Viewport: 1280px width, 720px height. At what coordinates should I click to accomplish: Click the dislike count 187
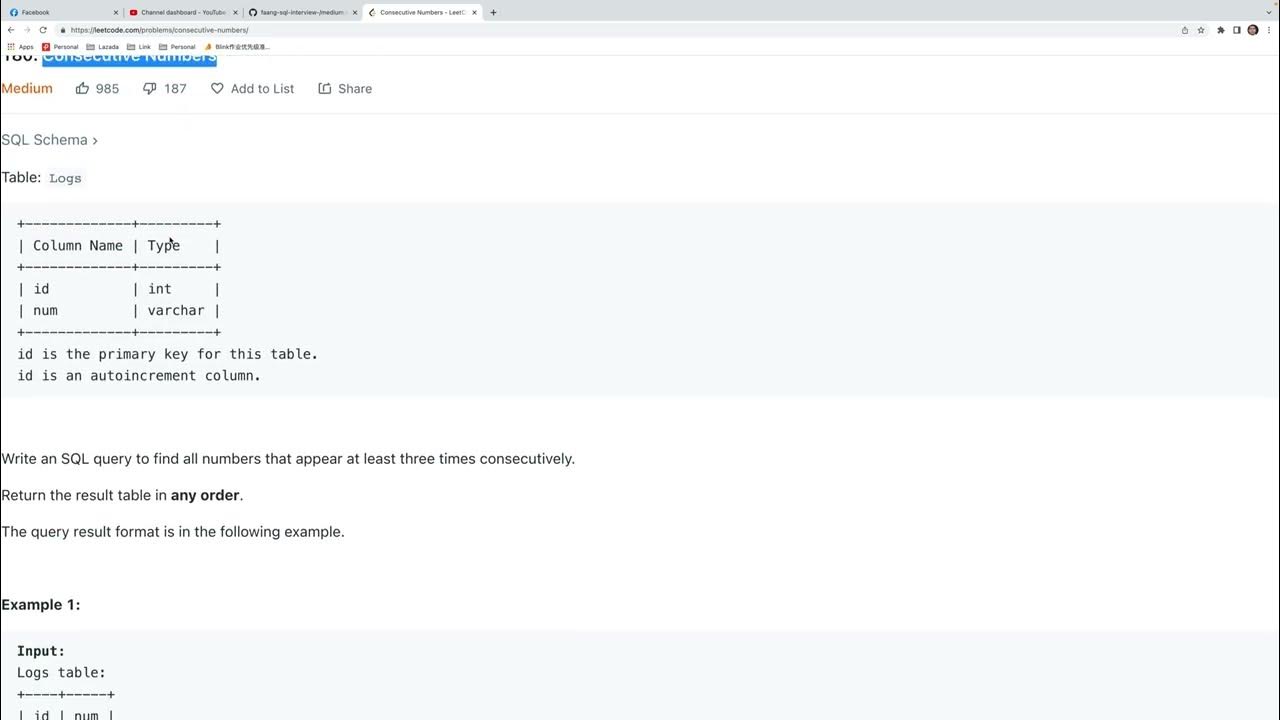click(175, 89)
